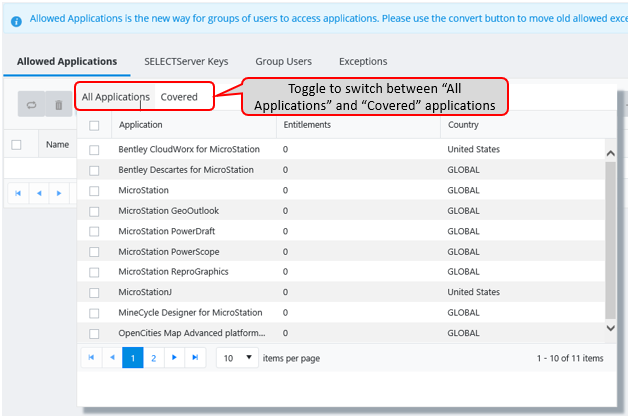Select the All Applications toggle option
Viewport: 630px width, 418px height.
[x=116, y=97]
